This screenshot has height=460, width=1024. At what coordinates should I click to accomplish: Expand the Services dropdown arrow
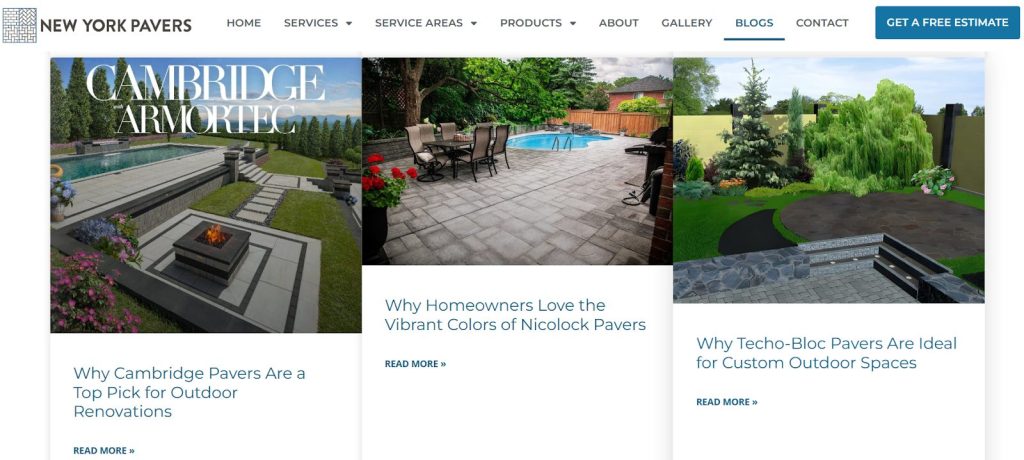349,24
